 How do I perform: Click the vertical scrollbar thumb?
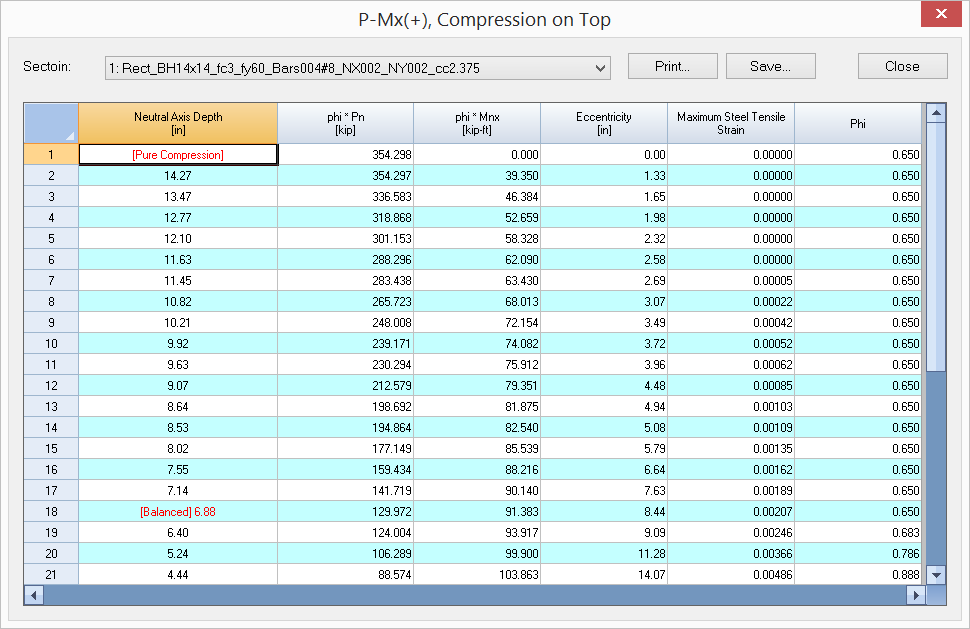[x=936, y=245]
